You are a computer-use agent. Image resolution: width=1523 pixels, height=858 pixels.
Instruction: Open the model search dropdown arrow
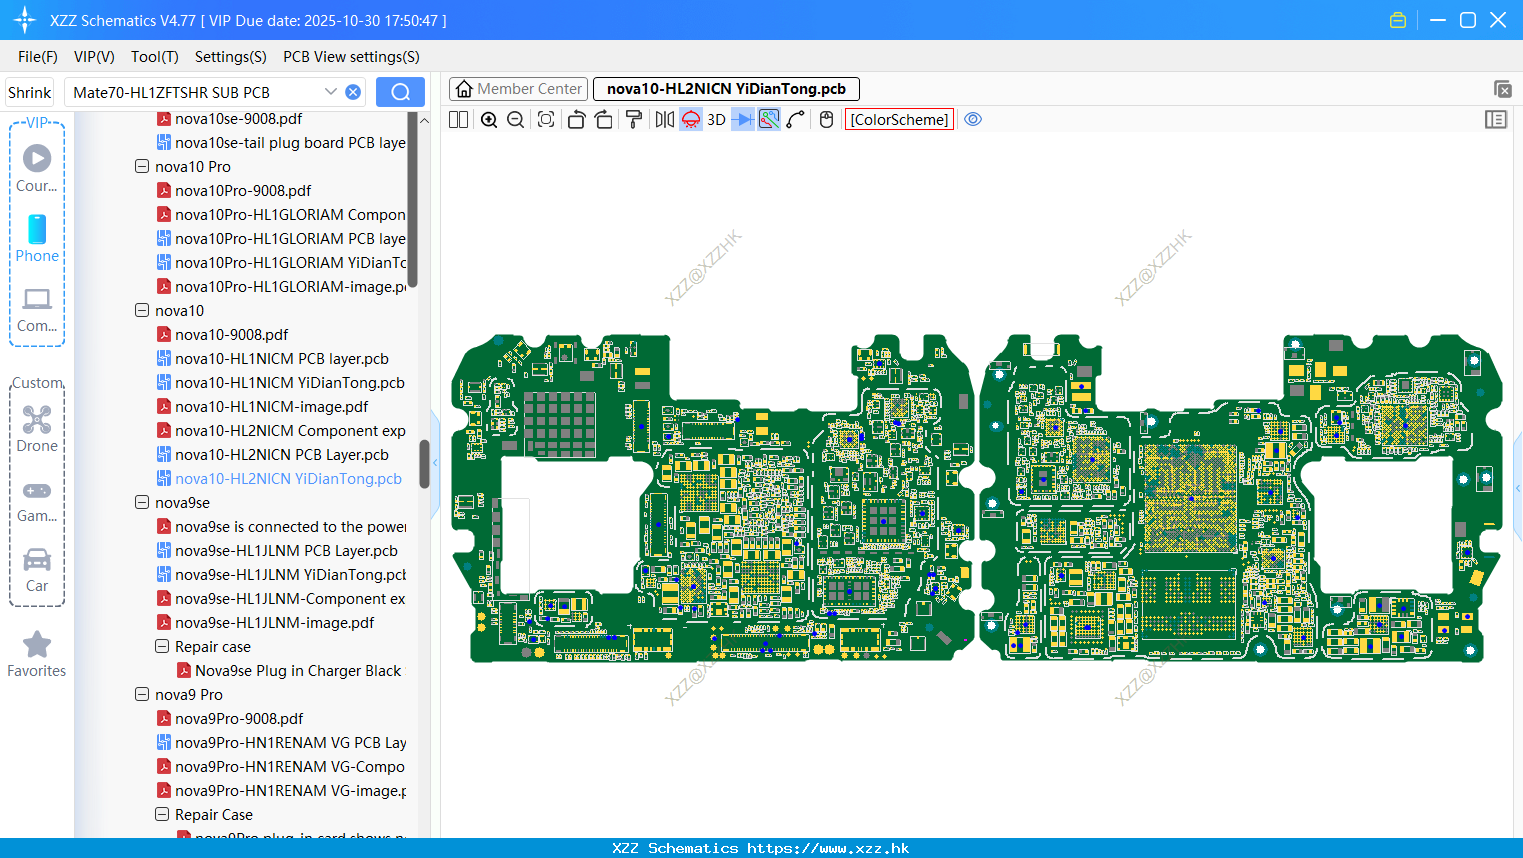(x=331, y=92)
